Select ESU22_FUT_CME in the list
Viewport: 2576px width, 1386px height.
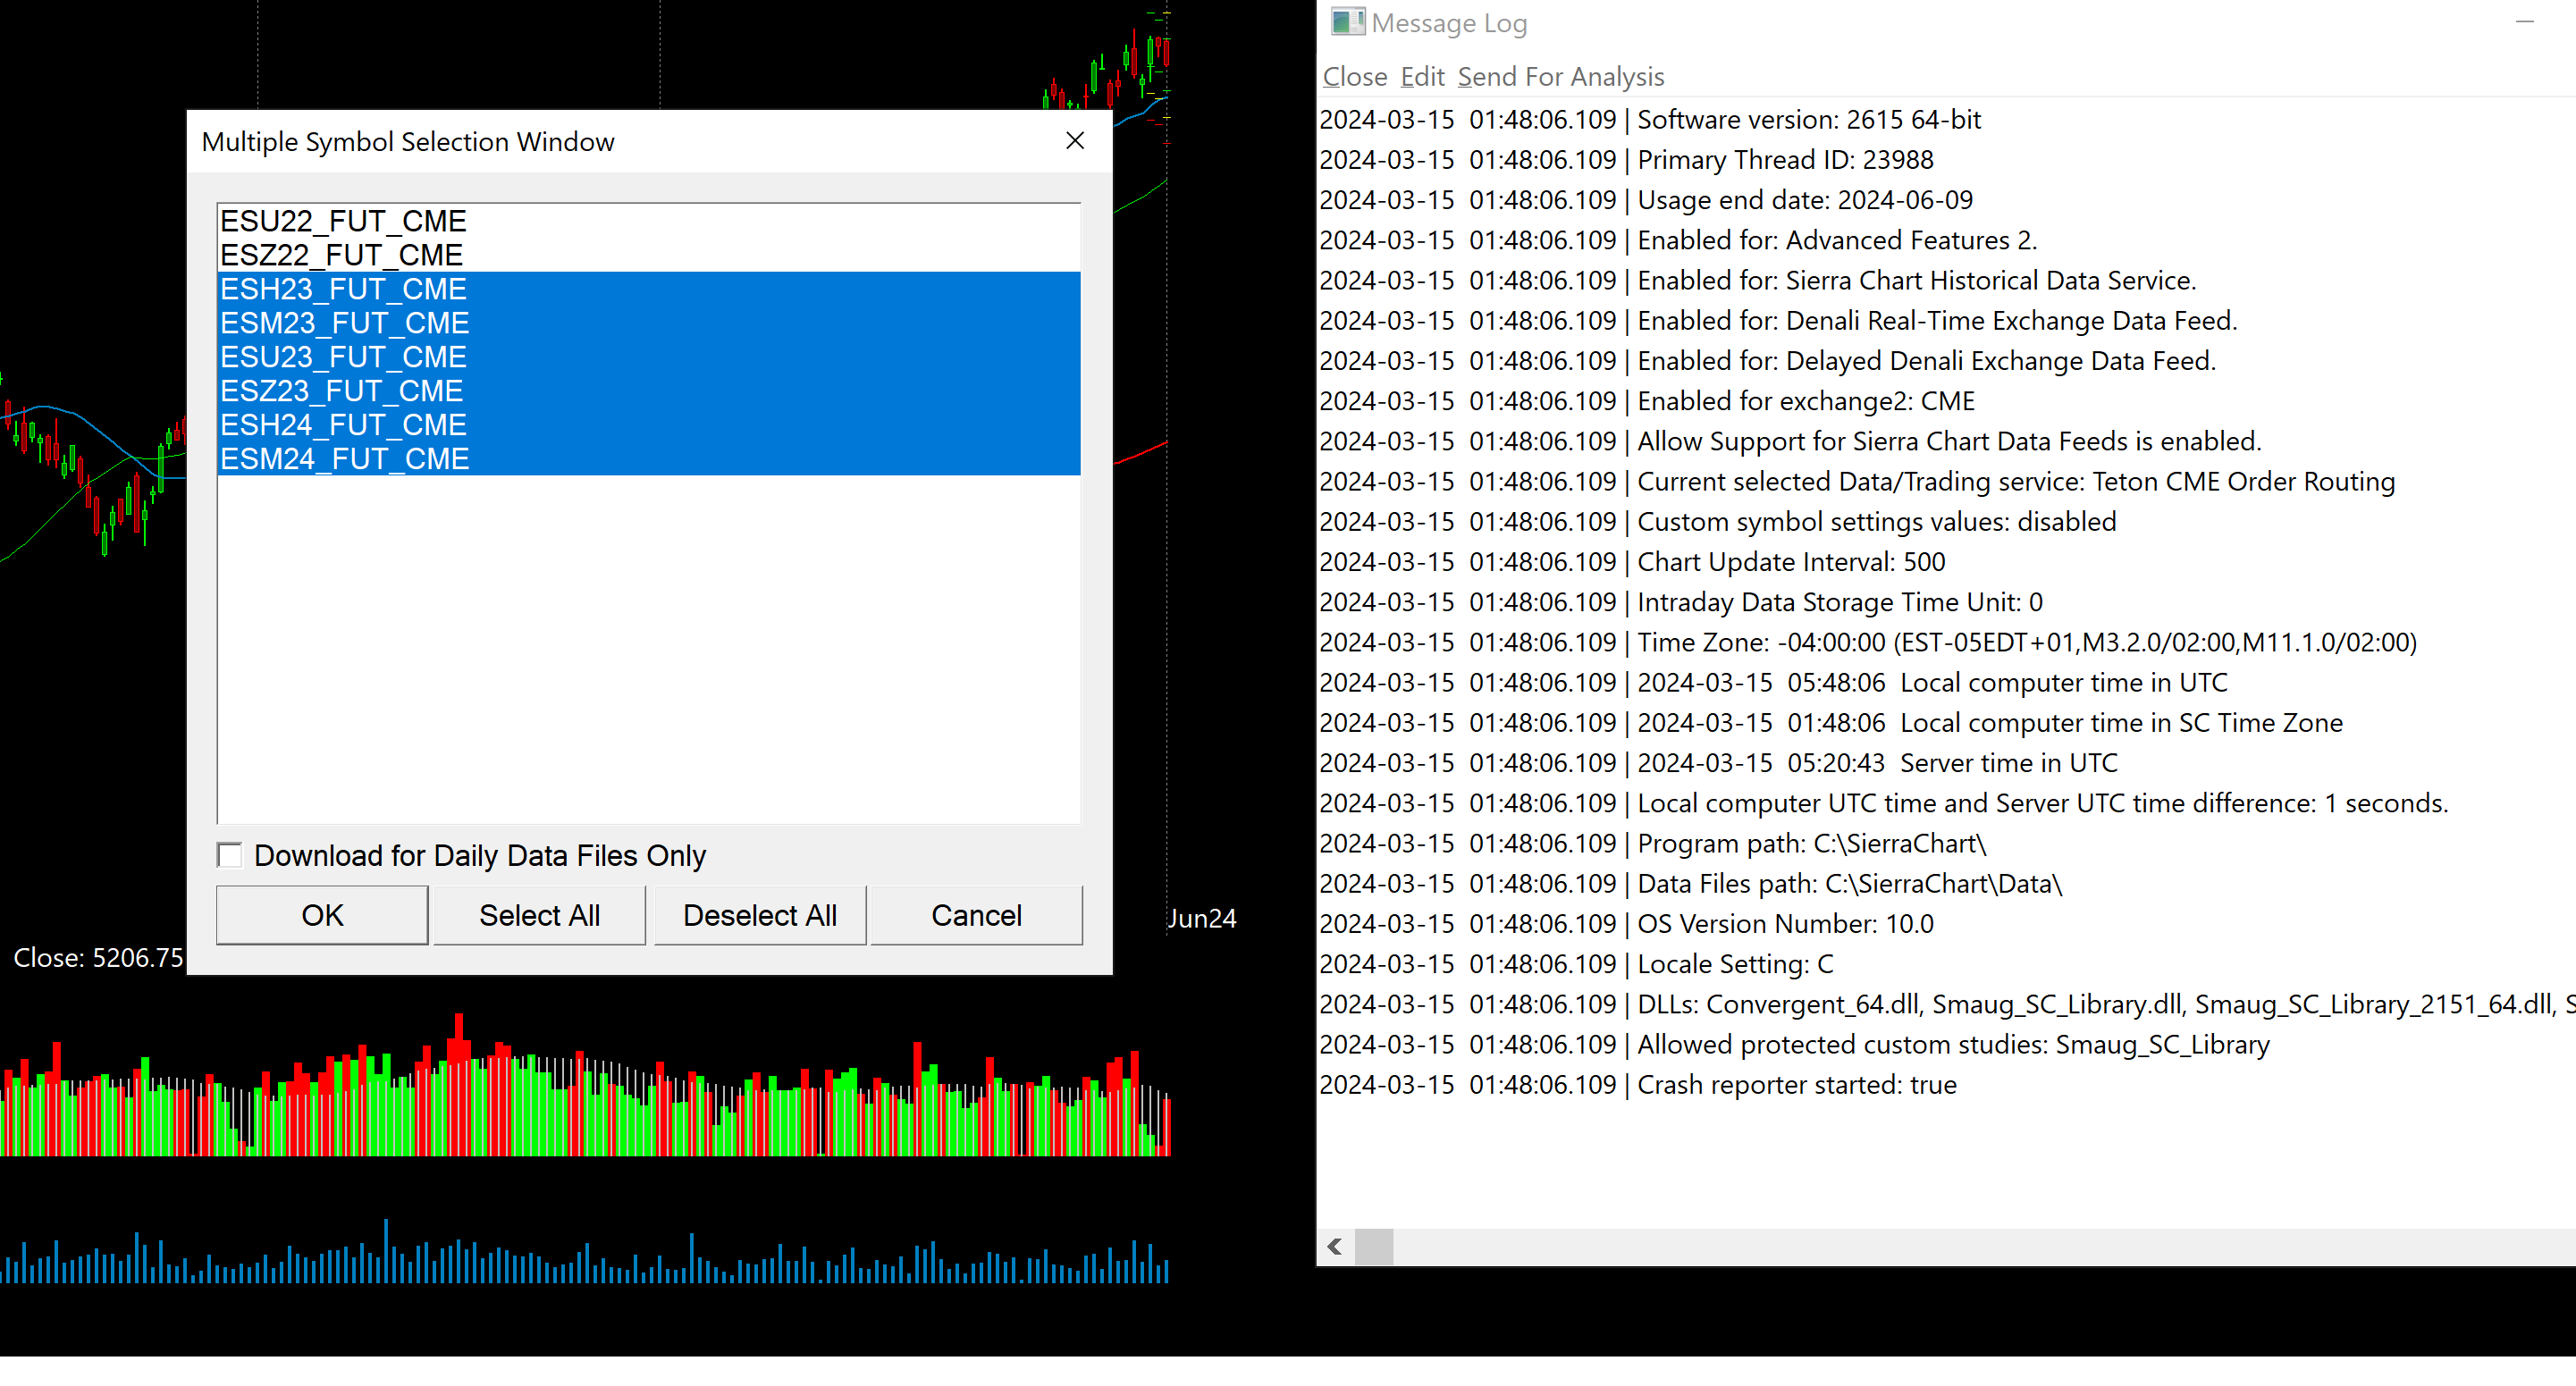pos(343,221)
